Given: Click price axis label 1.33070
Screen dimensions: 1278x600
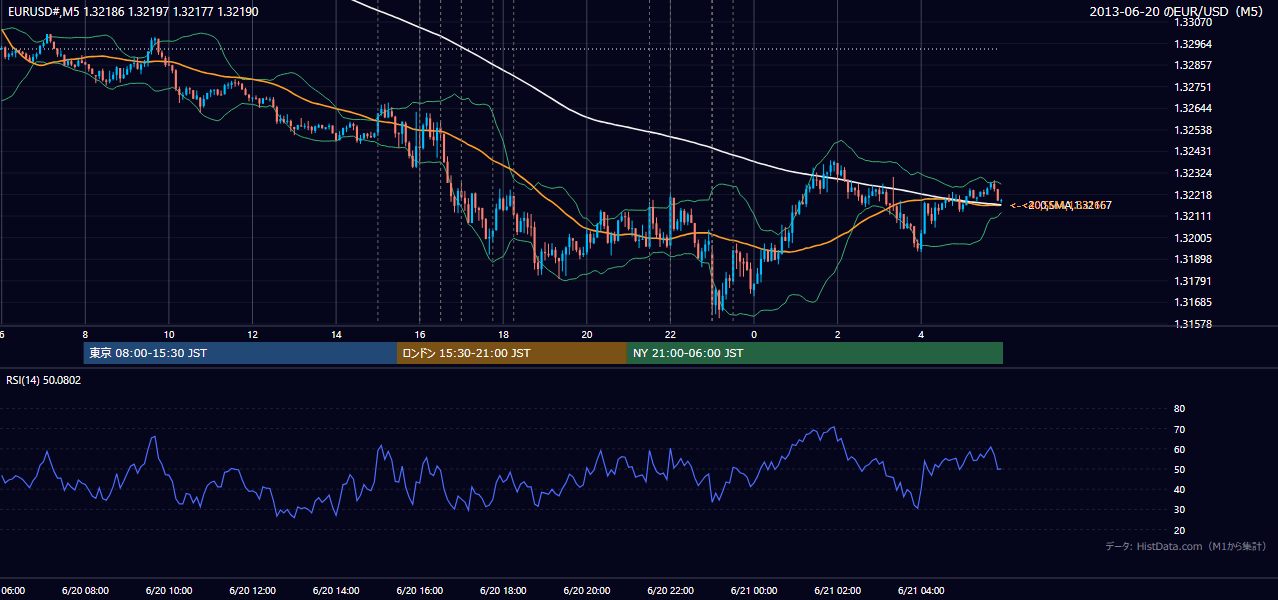Looking at the screenshot, I should click(x=1194, y=22).
